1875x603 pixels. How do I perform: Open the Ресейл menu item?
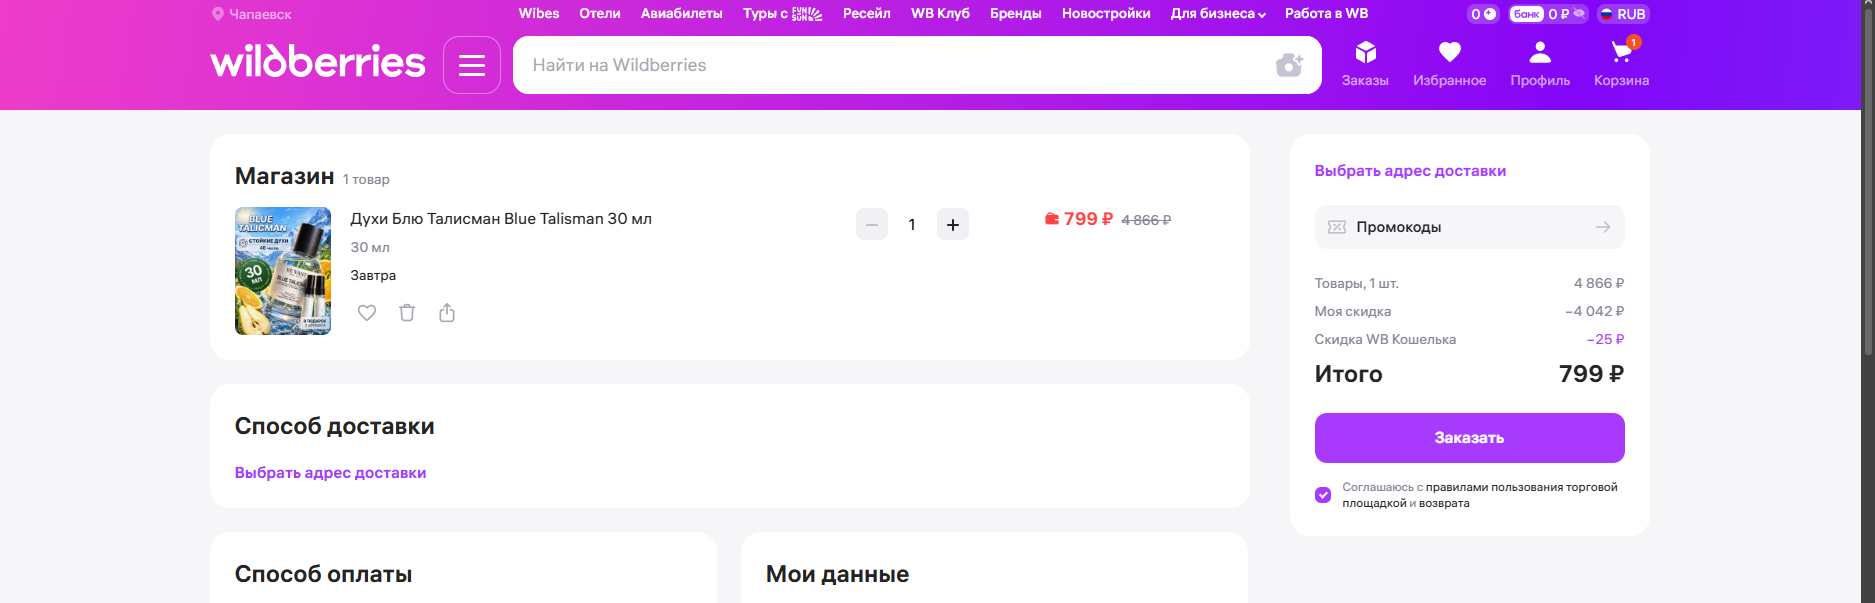[x=867, y=14]
